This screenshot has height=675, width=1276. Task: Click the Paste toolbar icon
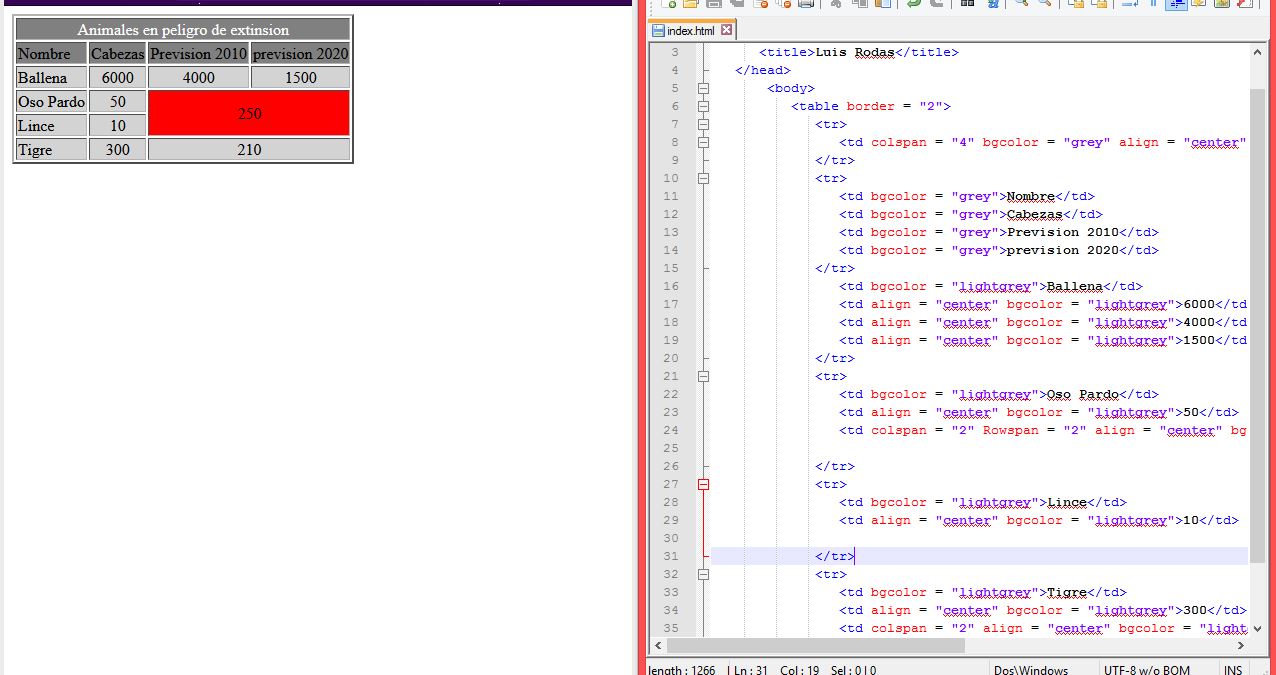click(x=883, y=4)
